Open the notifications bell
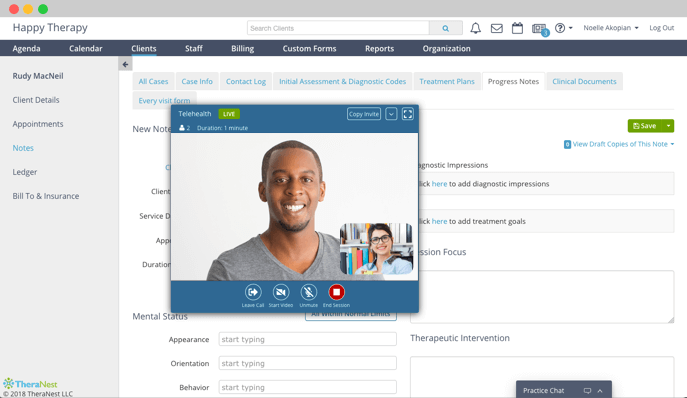The image size is (687, 398). (475, 28)
